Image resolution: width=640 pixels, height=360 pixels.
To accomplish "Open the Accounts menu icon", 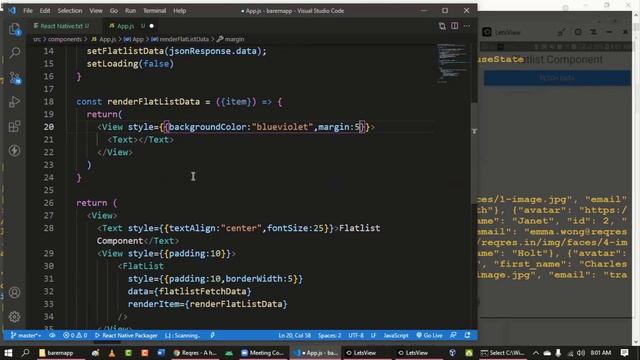I will 15,292.
